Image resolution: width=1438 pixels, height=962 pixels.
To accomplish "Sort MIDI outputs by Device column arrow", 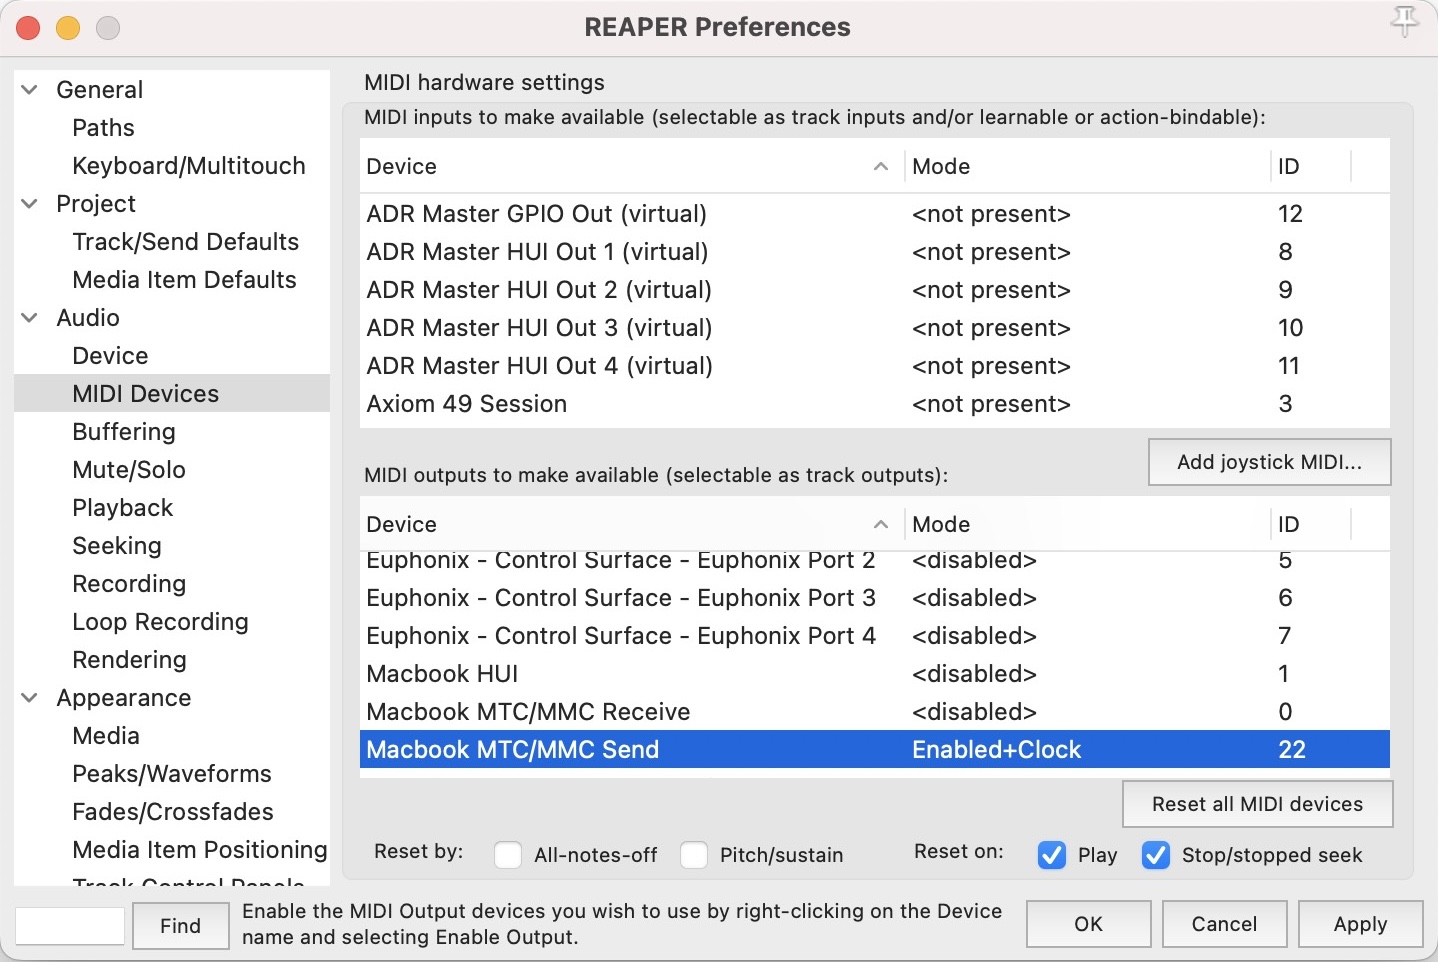I will [881, 524].
